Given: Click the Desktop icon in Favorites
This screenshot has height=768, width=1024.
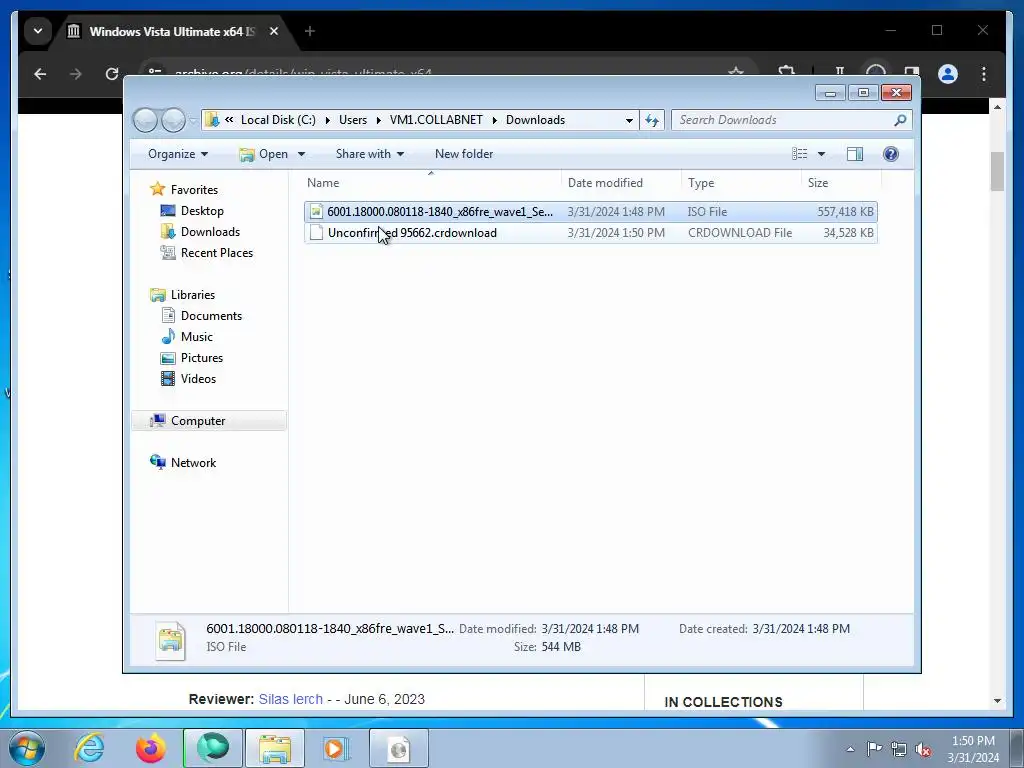Looking at the screenshot, I should pos(168,211).
